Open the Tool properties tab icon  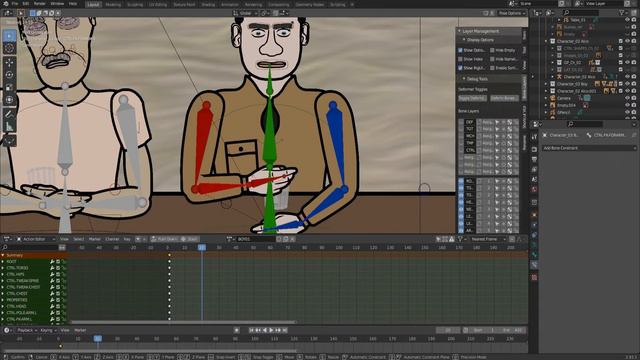point(534,138)
